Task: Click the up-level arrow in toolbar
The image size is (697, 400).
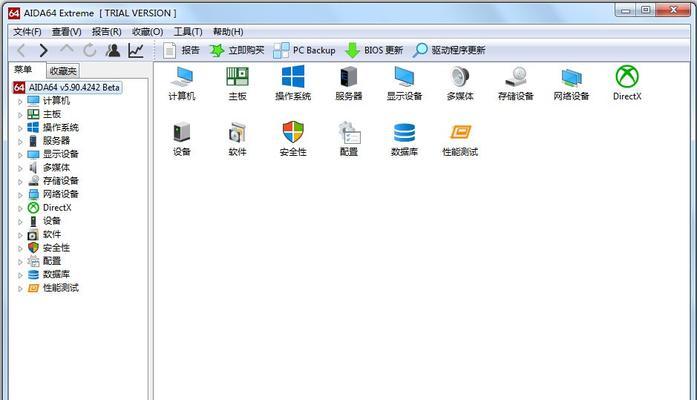Action: coord(67,49)
